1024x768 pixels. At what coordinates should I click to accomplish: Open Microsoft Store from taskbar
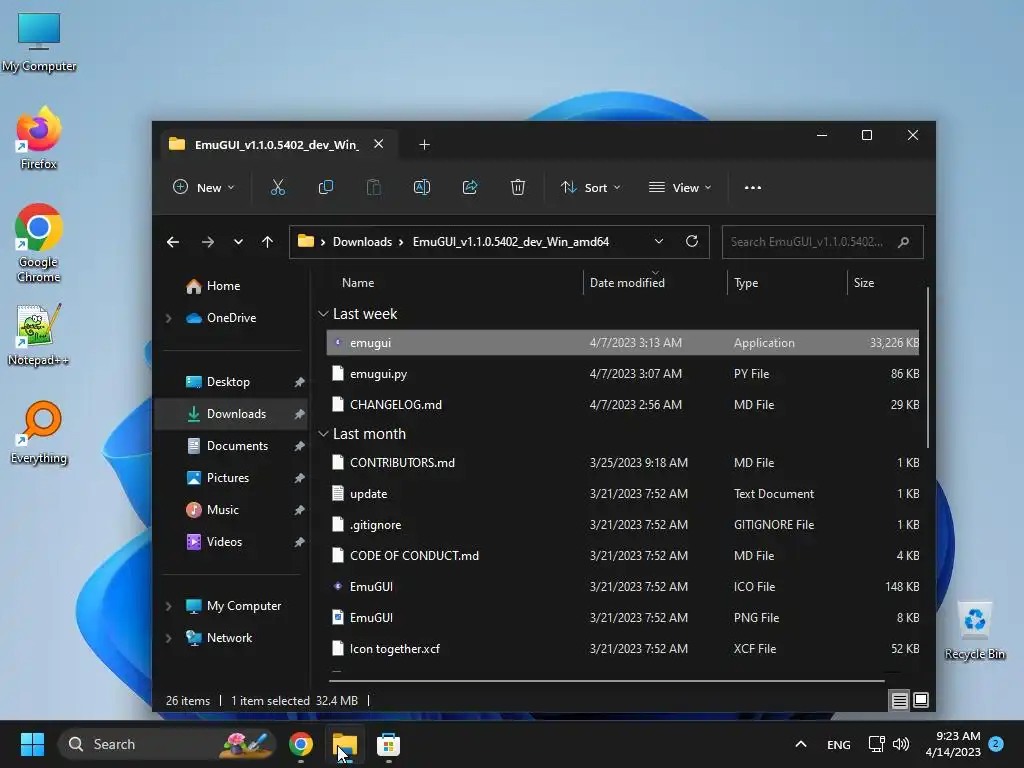pos(388,744)
